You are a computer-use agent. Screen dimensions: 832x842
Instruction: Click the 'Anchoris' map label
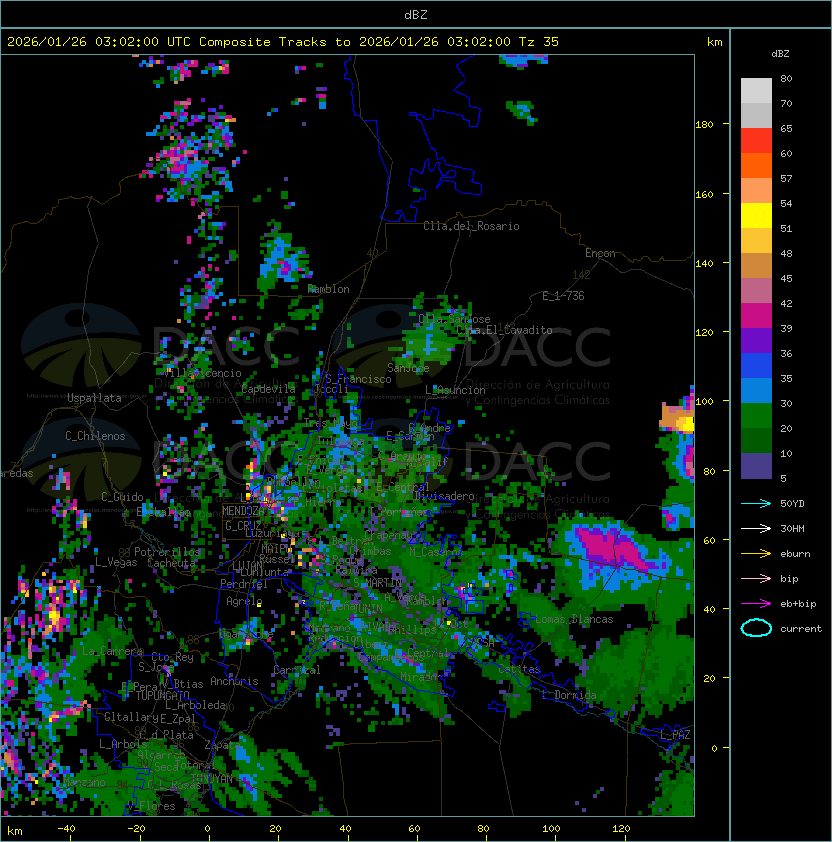click(234, 681)
